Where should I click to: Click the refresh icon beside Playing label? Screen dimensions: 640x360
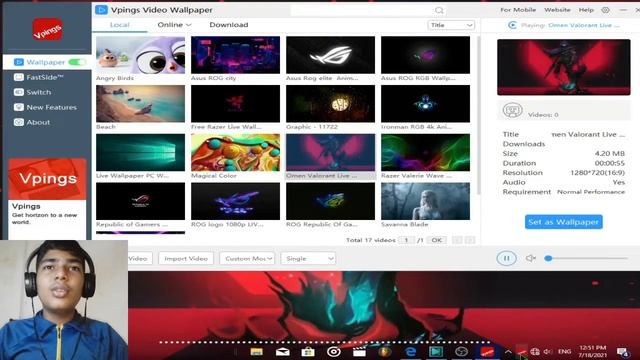(512, 25)
